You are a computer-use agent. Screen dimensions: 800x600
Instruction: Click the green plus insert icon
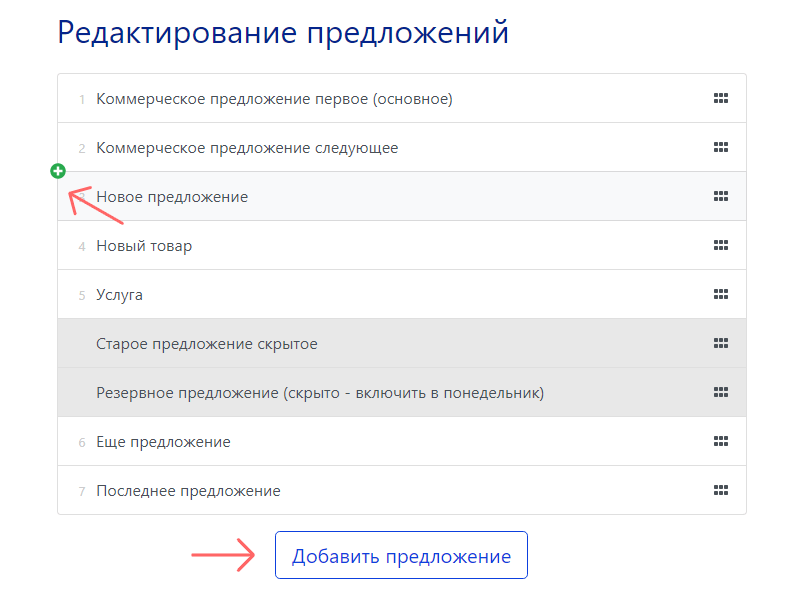coord(58,171)
